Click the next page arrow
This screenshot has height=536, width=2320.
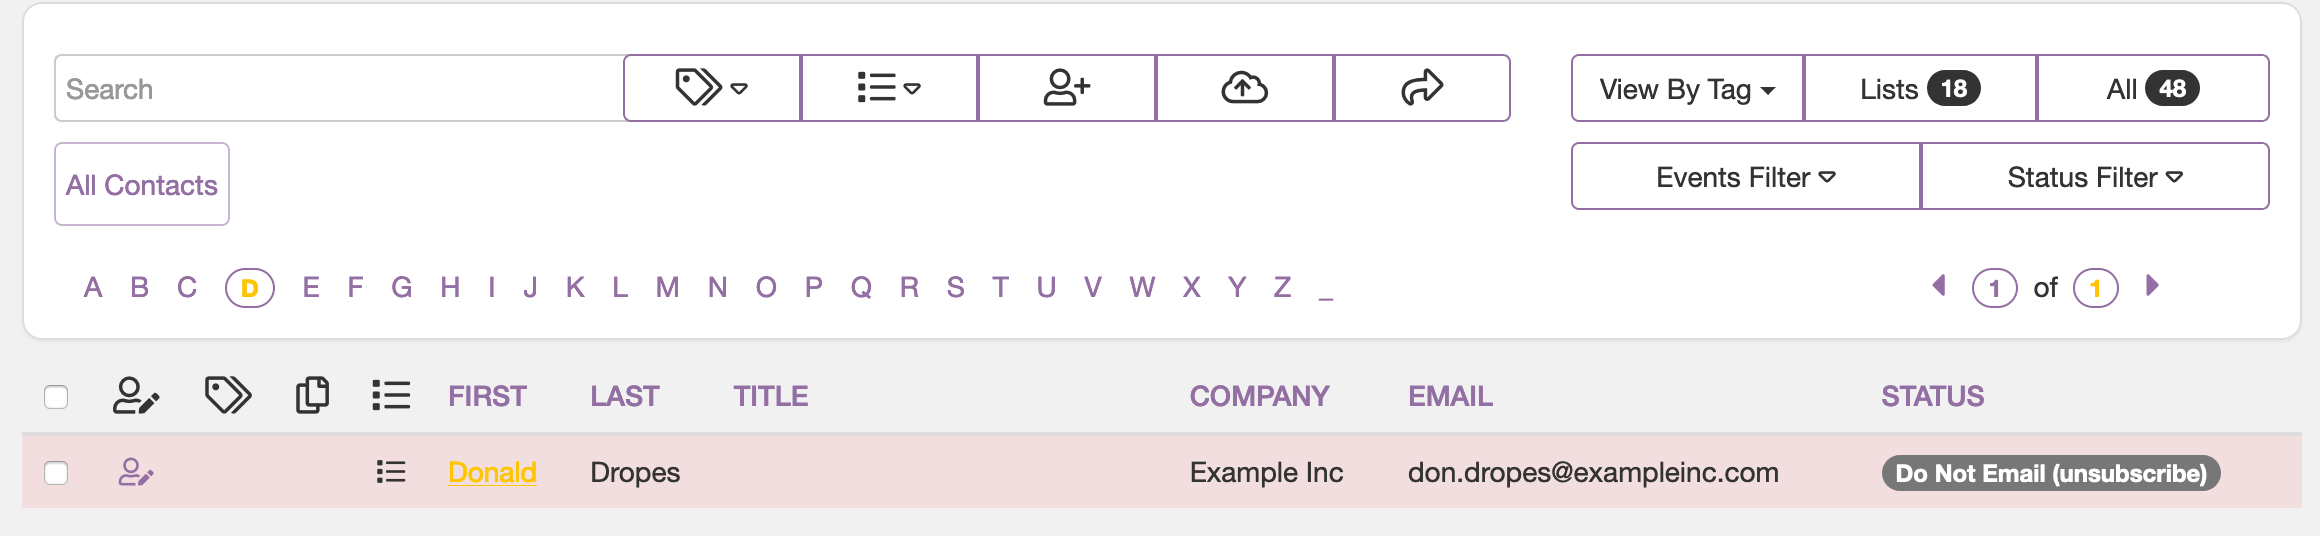(2153, 286)
